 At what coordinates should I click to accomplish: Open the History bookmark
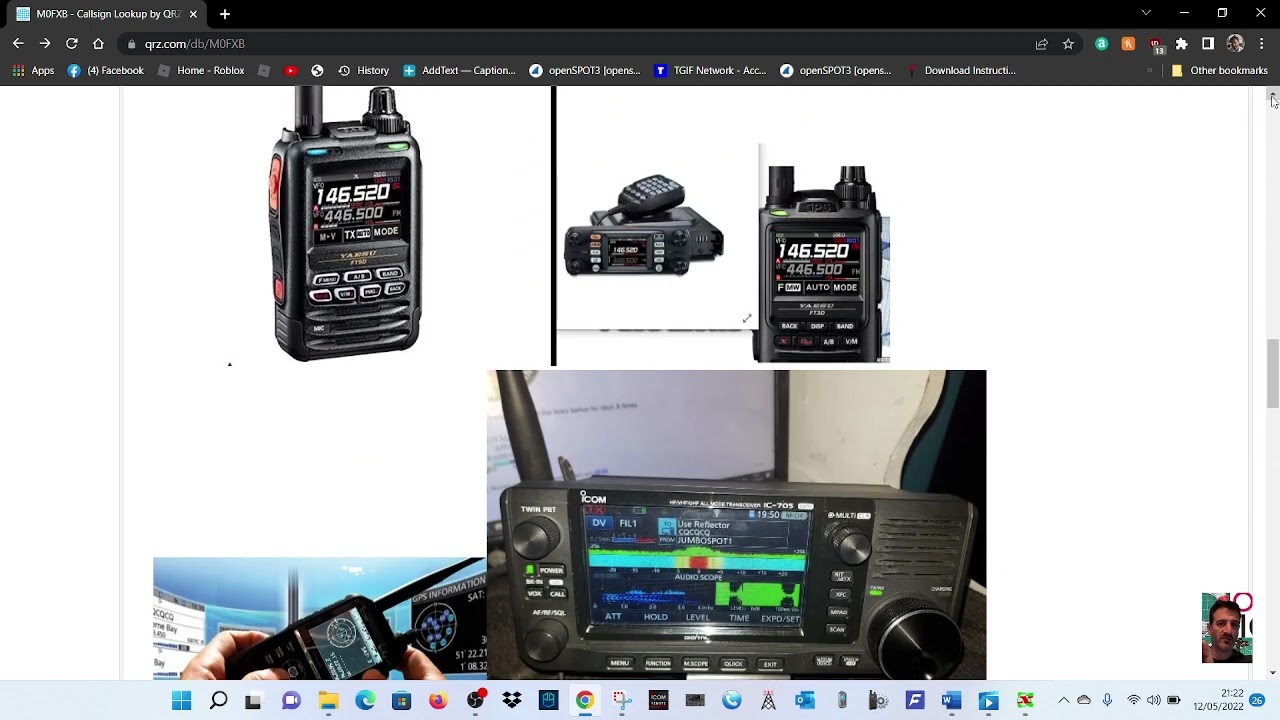pos(363,71)
